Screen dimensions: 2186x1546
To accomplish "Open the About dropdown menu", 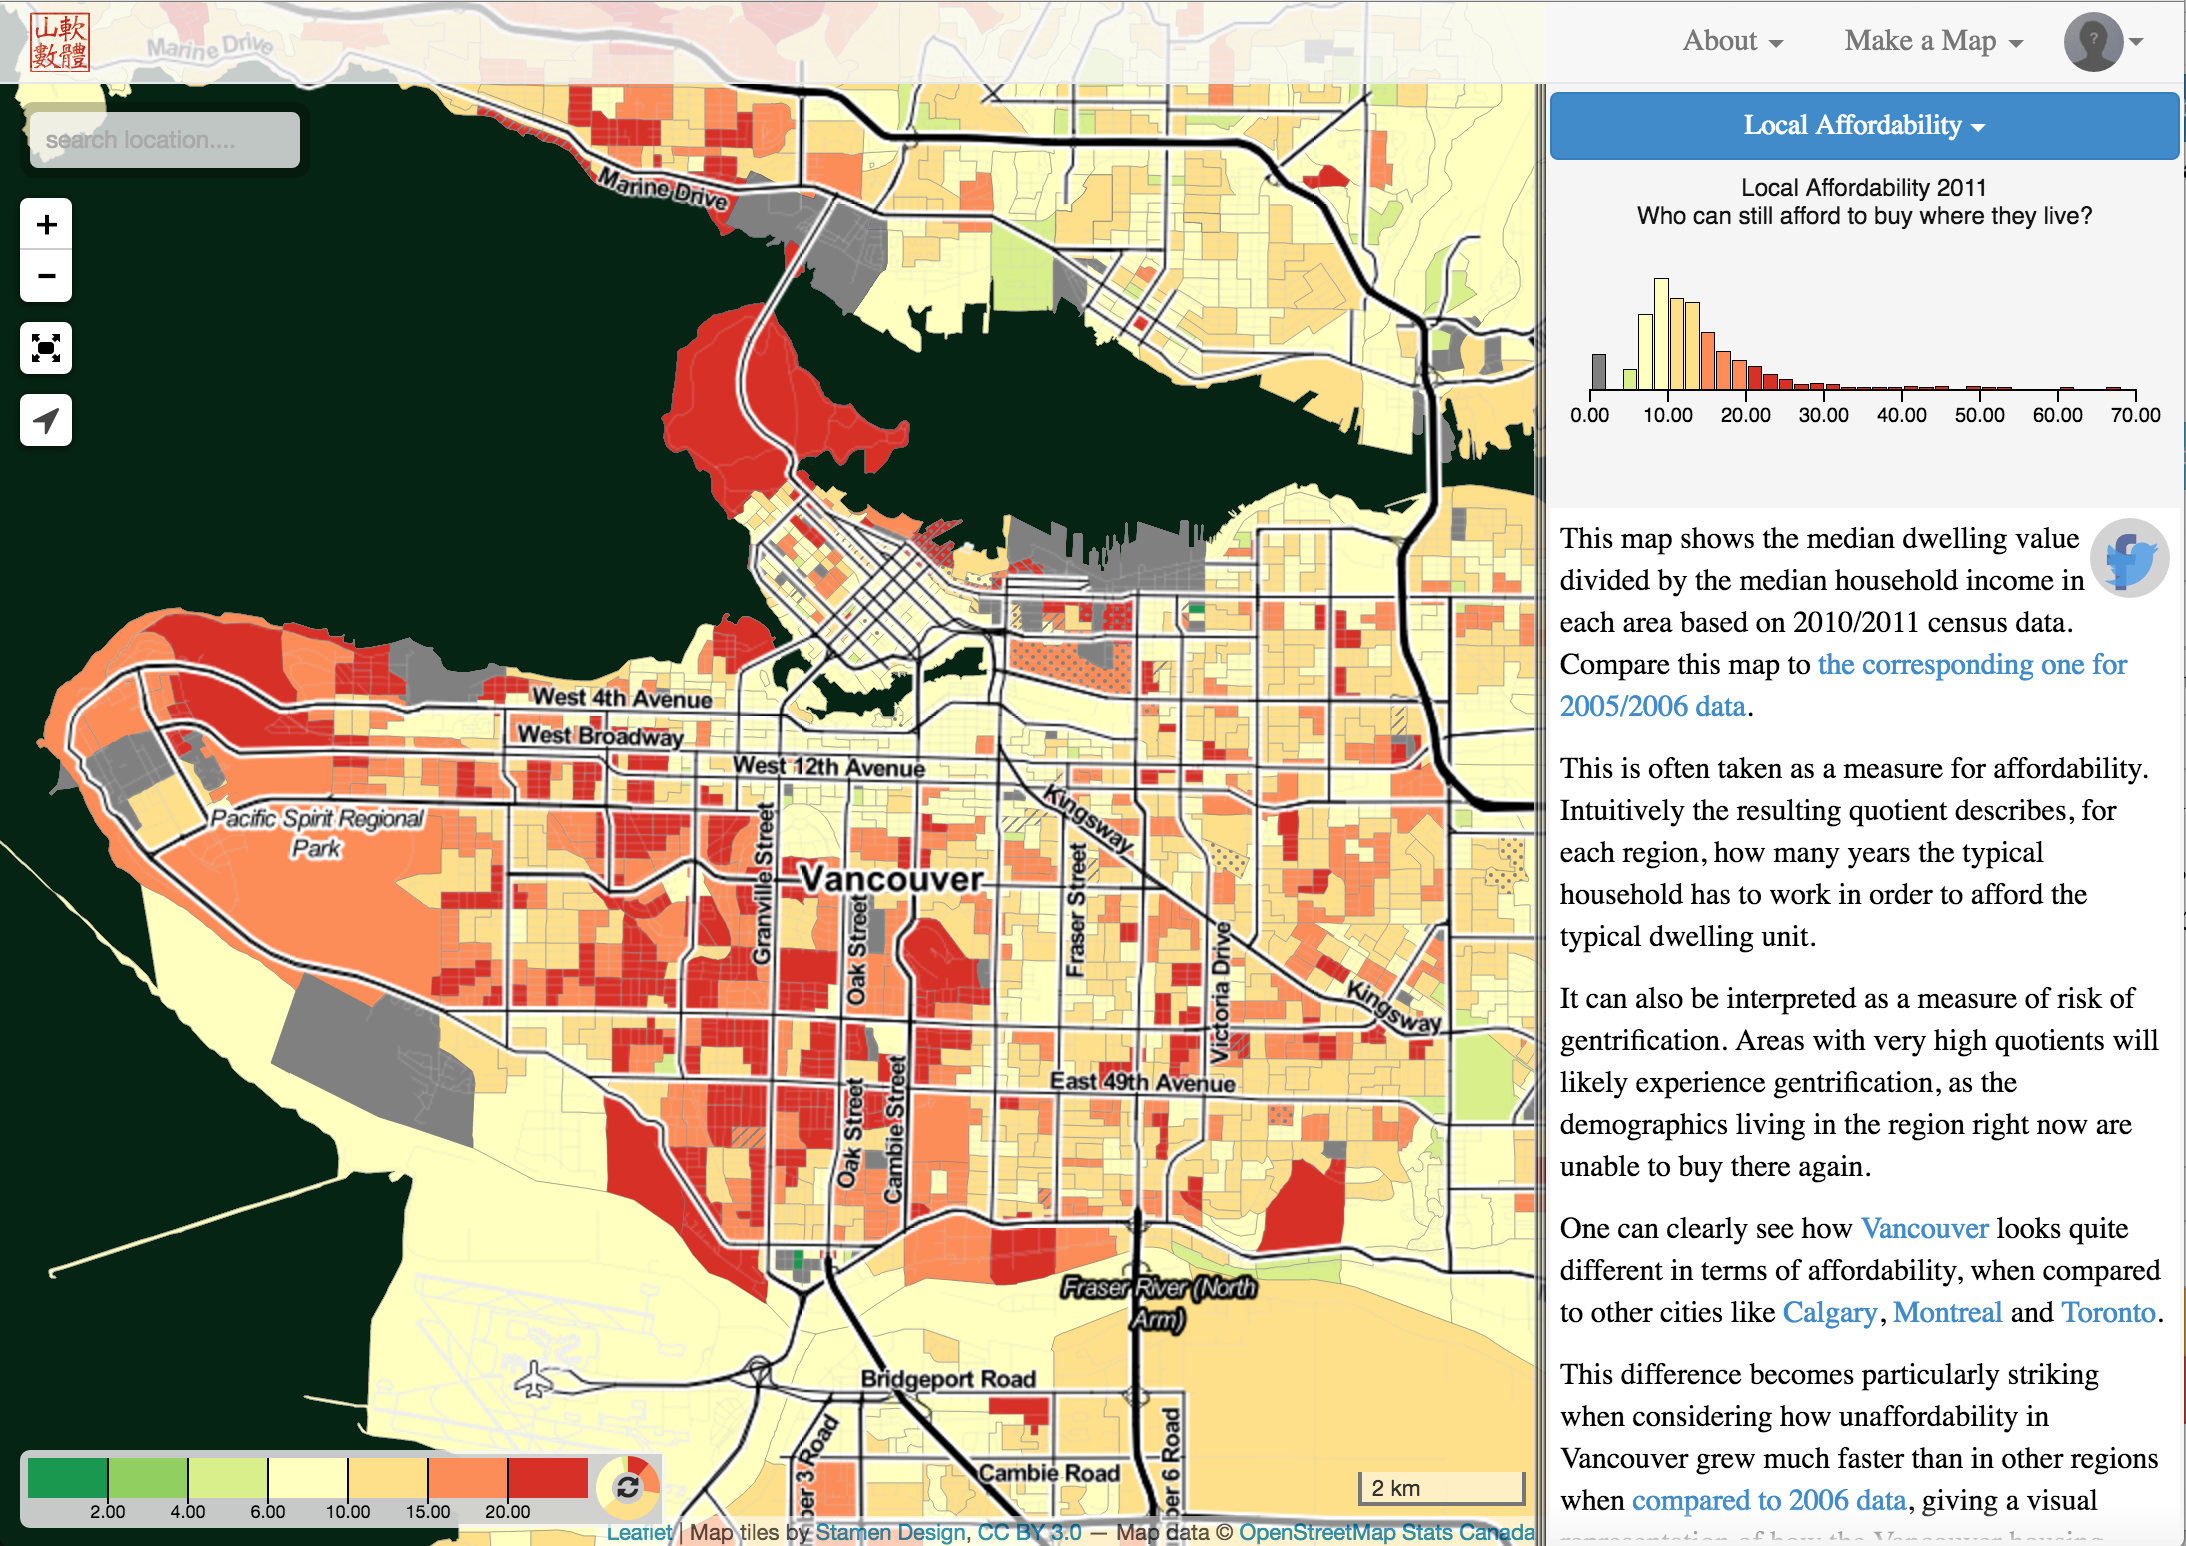I will coord(1732,41).
